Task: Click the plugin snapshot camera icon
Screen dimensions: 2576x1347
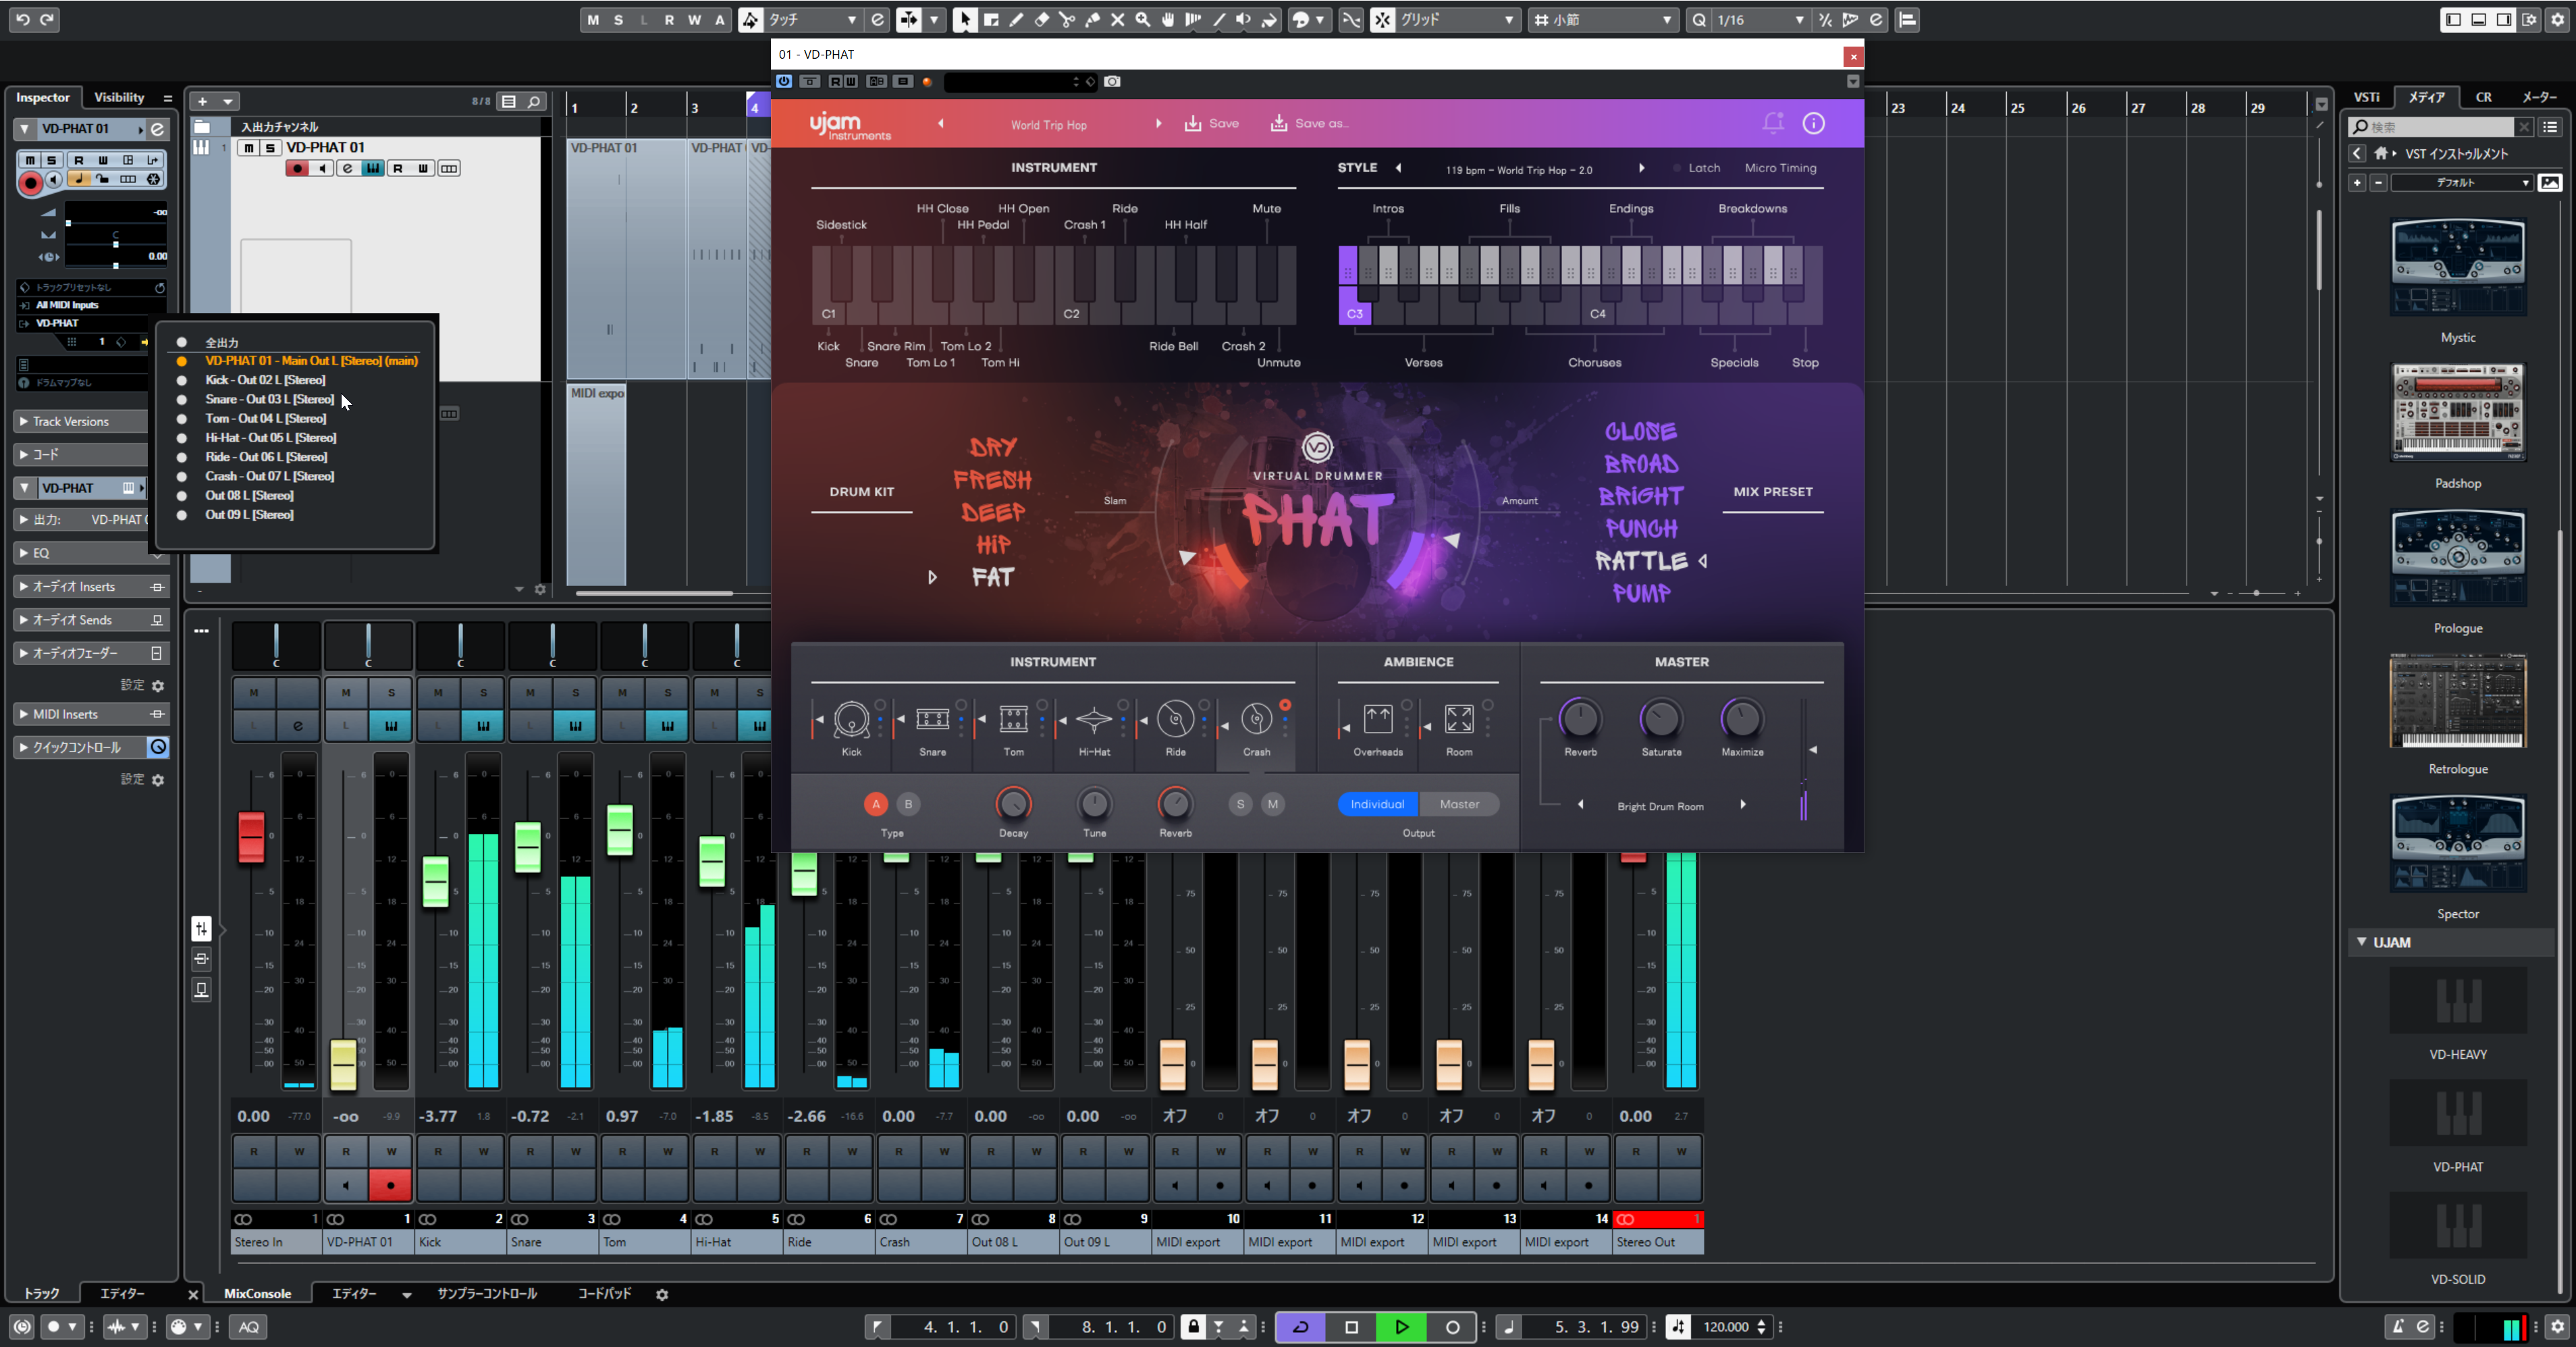Action: 1112,82
